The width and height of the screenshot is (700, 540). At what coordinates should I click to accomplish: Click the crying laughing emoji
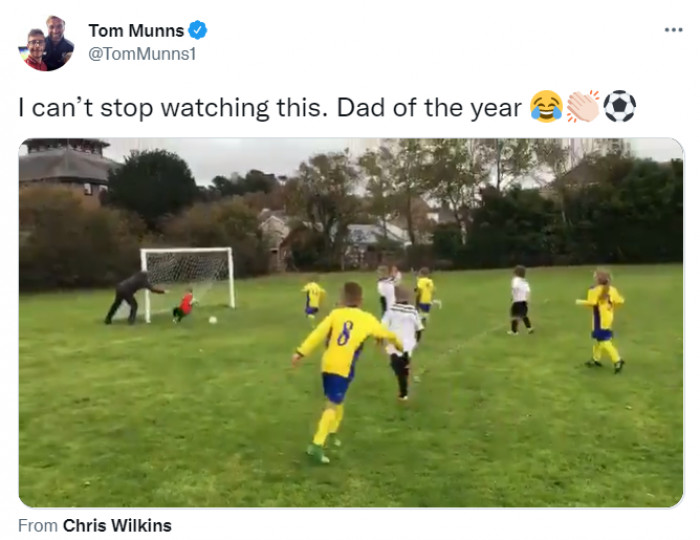click(x=546, y=106)
